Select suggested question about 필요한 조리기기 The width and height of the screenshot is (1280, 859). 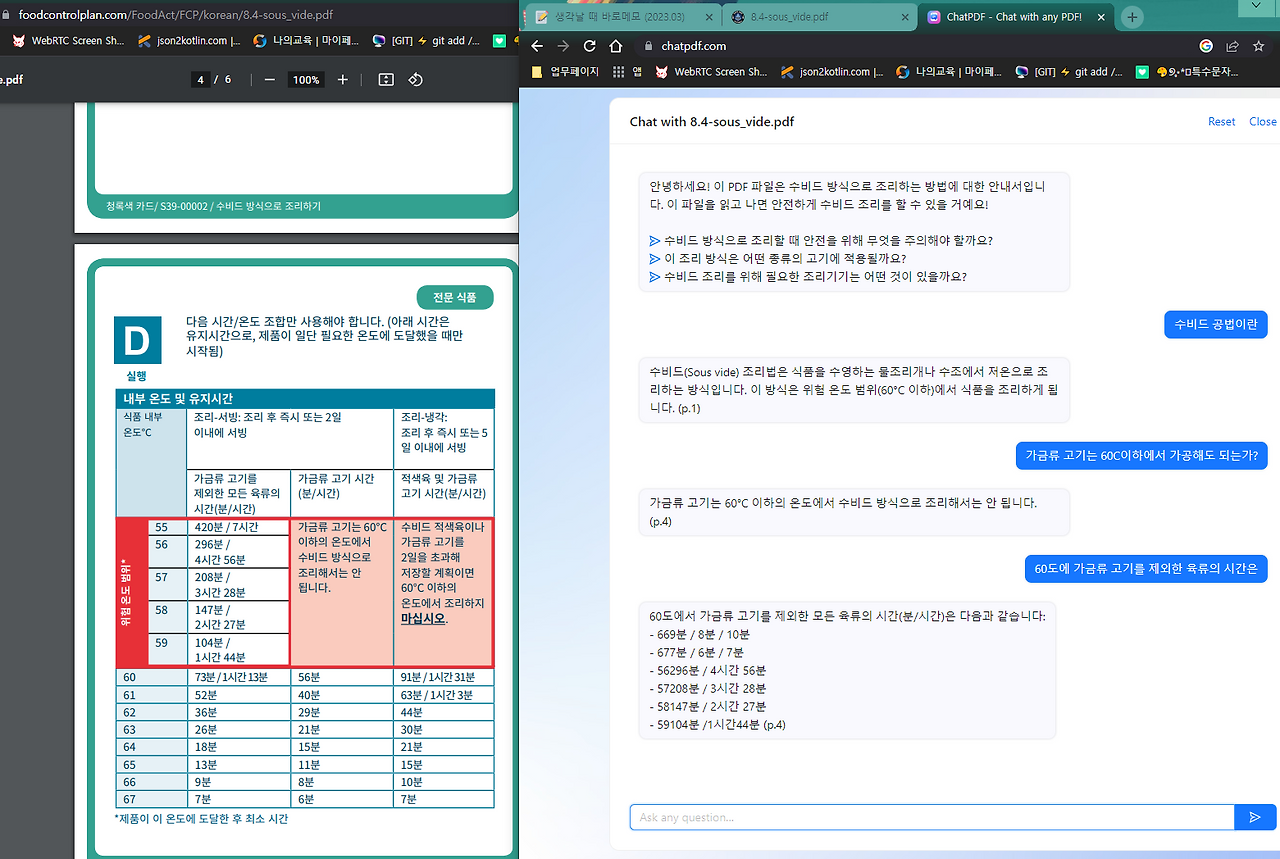point(808,276)
